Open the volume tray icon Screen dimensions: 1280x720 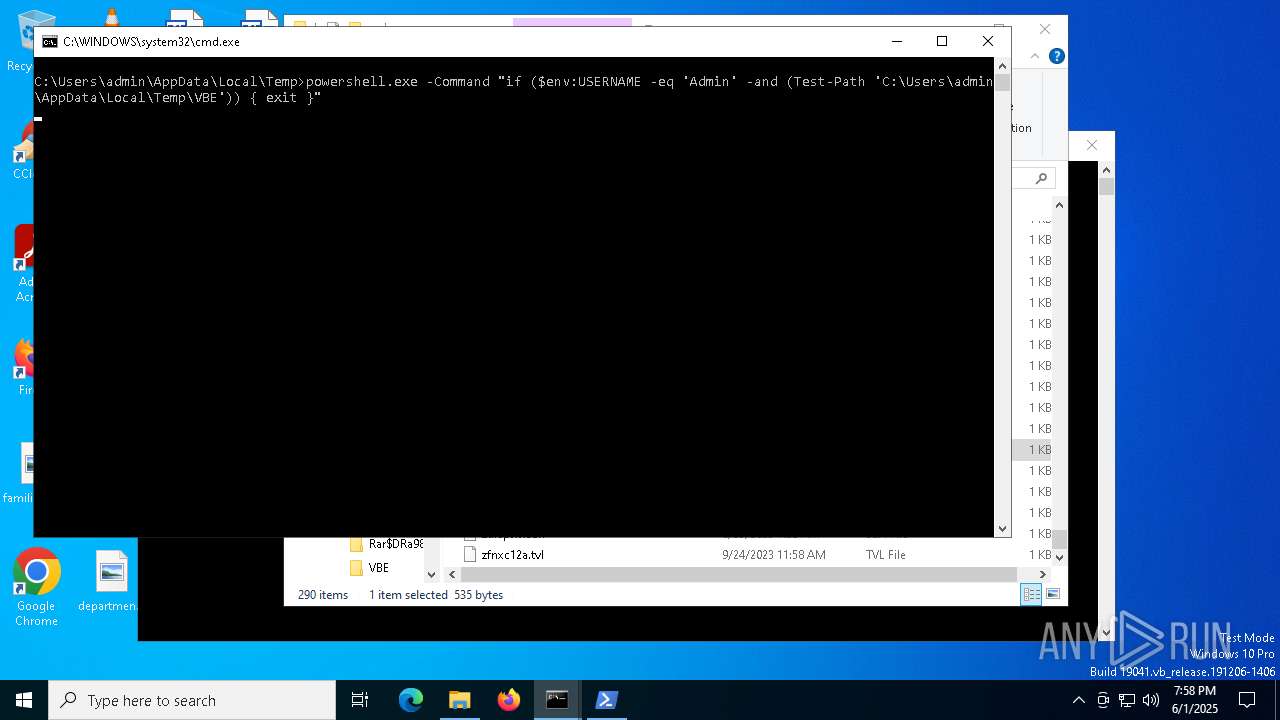(x=1151, y=700)
